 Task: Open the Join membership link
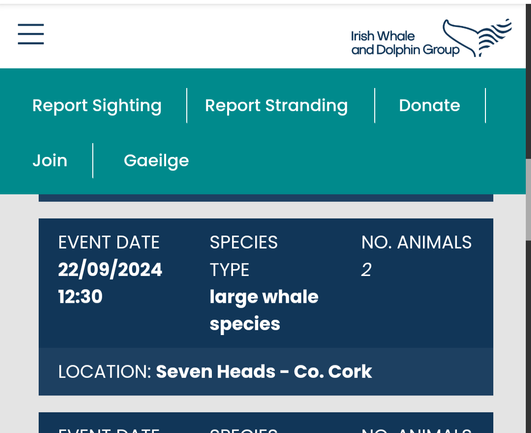point(50,160)
